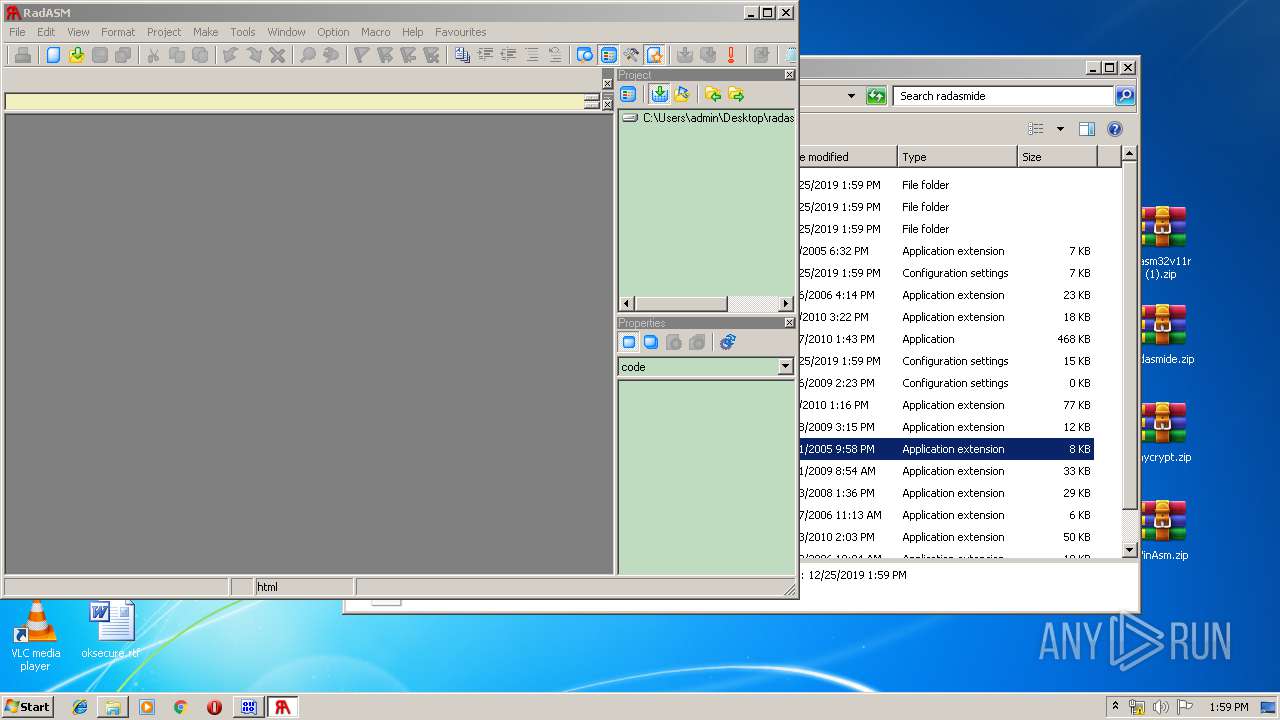Click the Save All toolbar icon
Screen dimensions: 1280x720
(123, 55)
